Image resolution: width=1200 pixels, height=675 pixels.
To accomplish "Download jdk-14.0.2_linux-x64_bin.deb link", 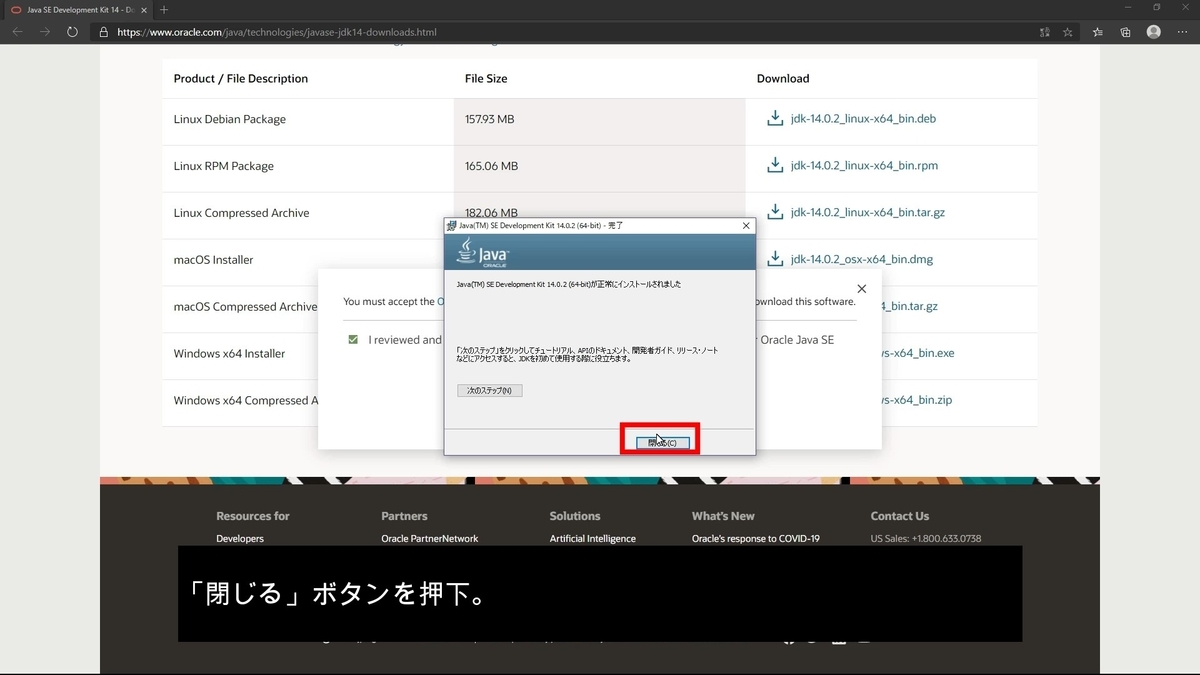I will 863,118.
